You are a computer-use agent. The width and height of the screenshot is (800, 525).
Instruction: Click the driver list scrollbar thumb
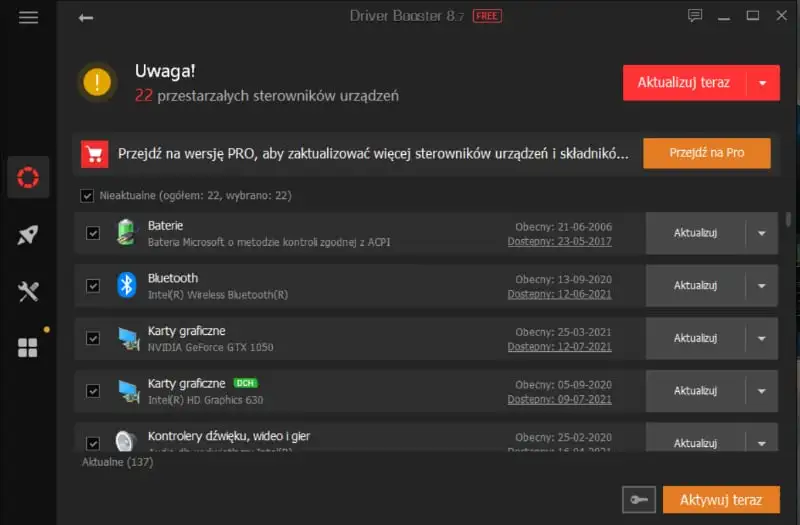[788, 219]
